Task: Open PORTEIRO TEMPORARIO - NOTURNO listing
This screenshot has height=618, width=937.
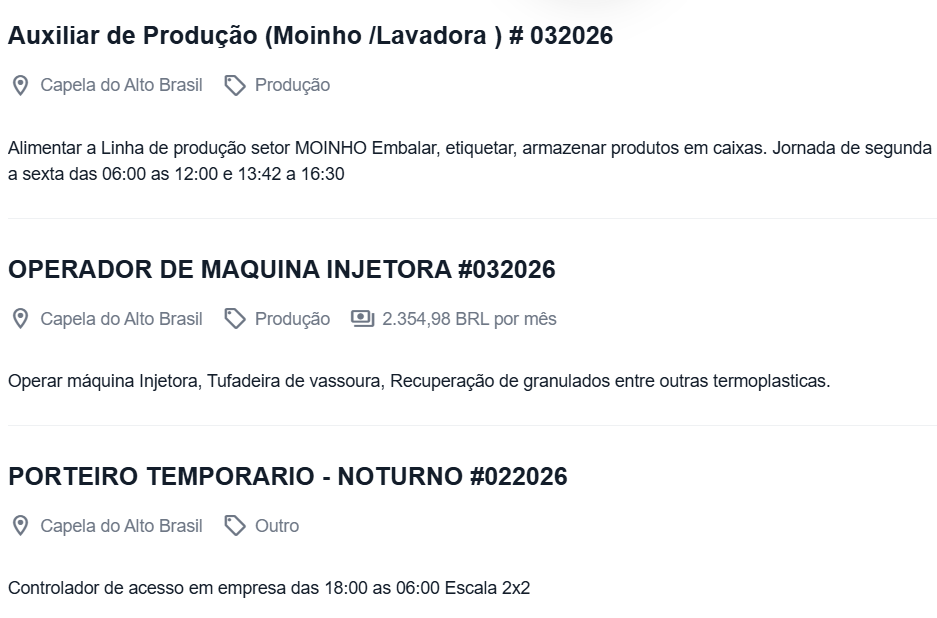Action: pos(287,477)
